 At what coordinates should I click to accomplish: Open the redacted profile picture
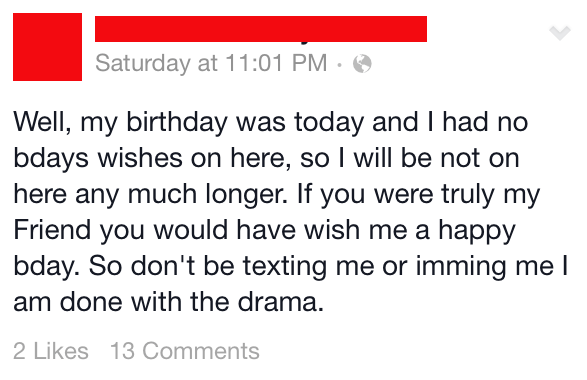[x=48, y=47]
